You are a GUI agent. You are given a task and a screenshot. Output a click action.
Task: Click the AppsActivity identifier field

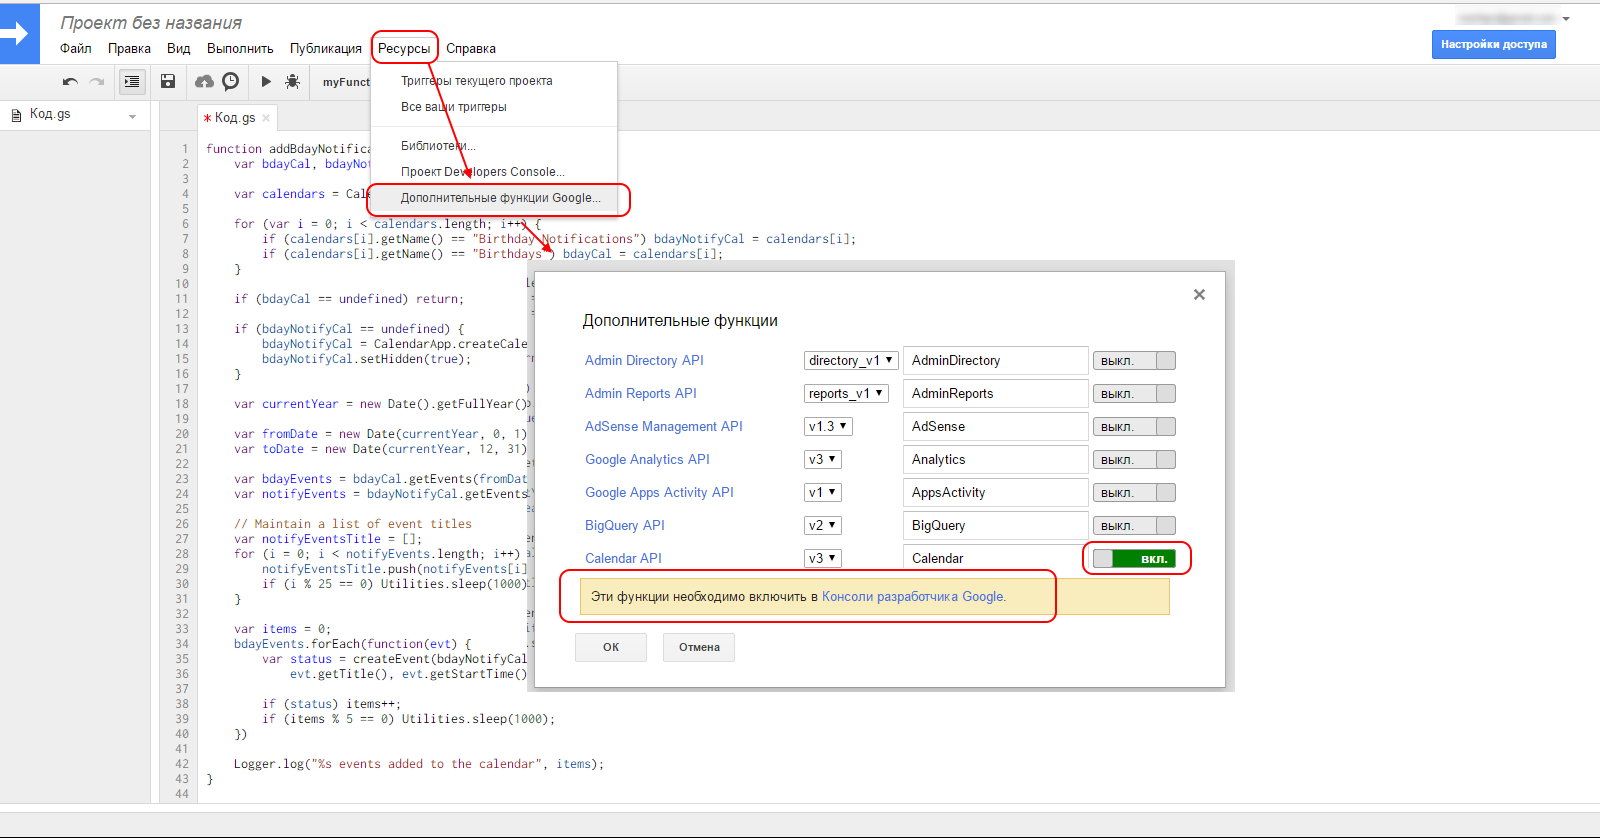(x=995, y=492)
